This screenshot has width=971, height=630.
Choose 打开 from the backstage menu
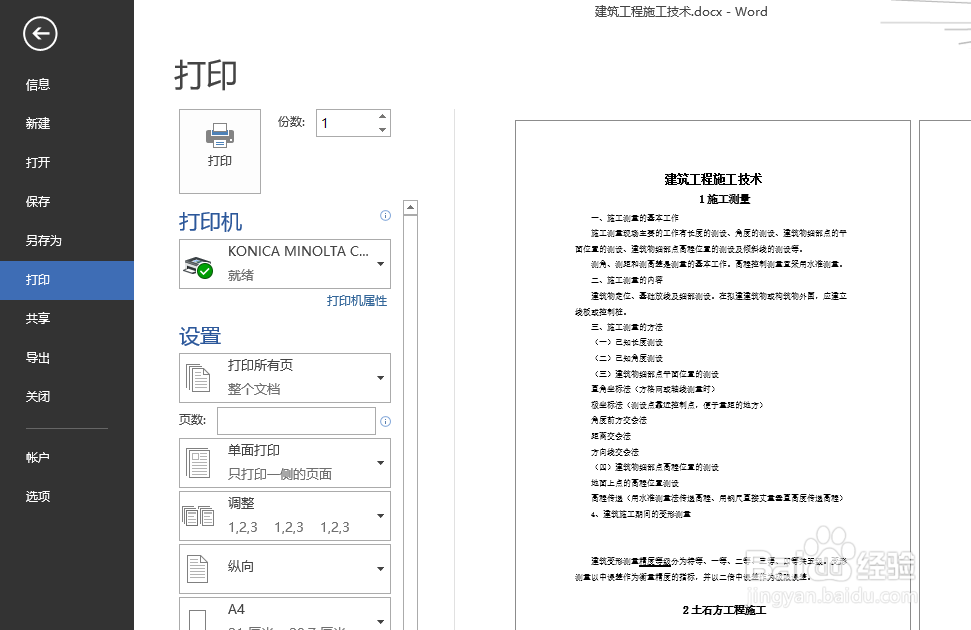(x=38, y=162)
